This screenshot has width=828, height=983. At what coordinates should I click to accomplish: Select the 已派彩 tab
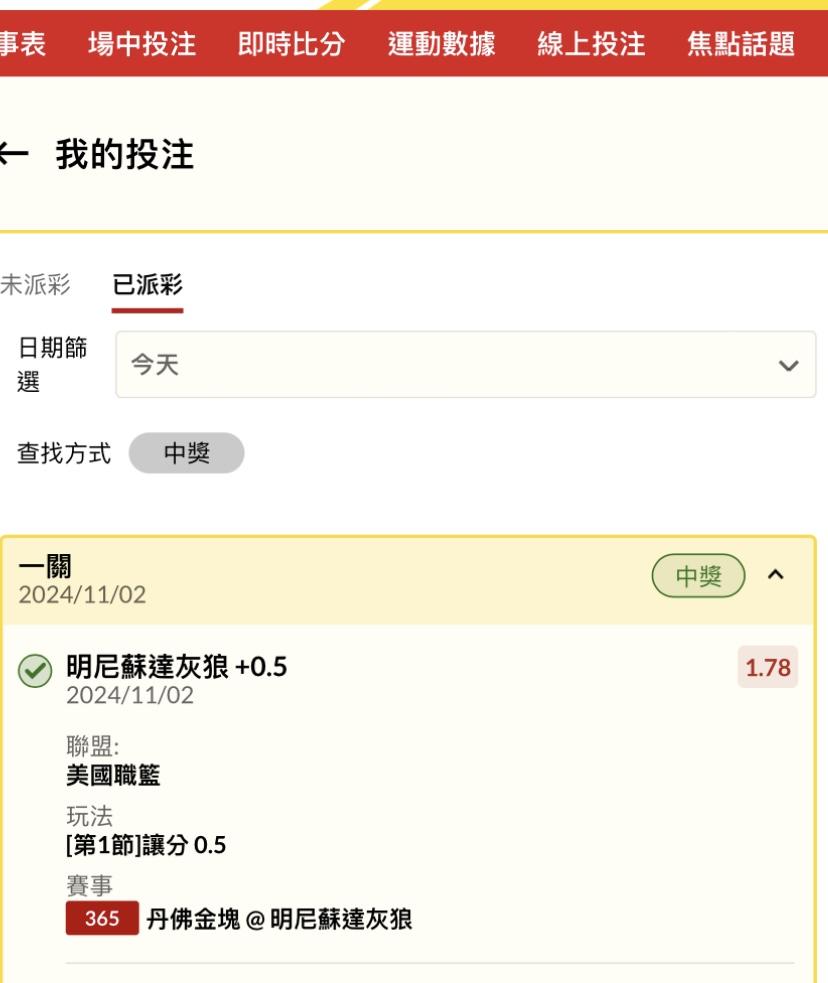[x=147, y=284]
